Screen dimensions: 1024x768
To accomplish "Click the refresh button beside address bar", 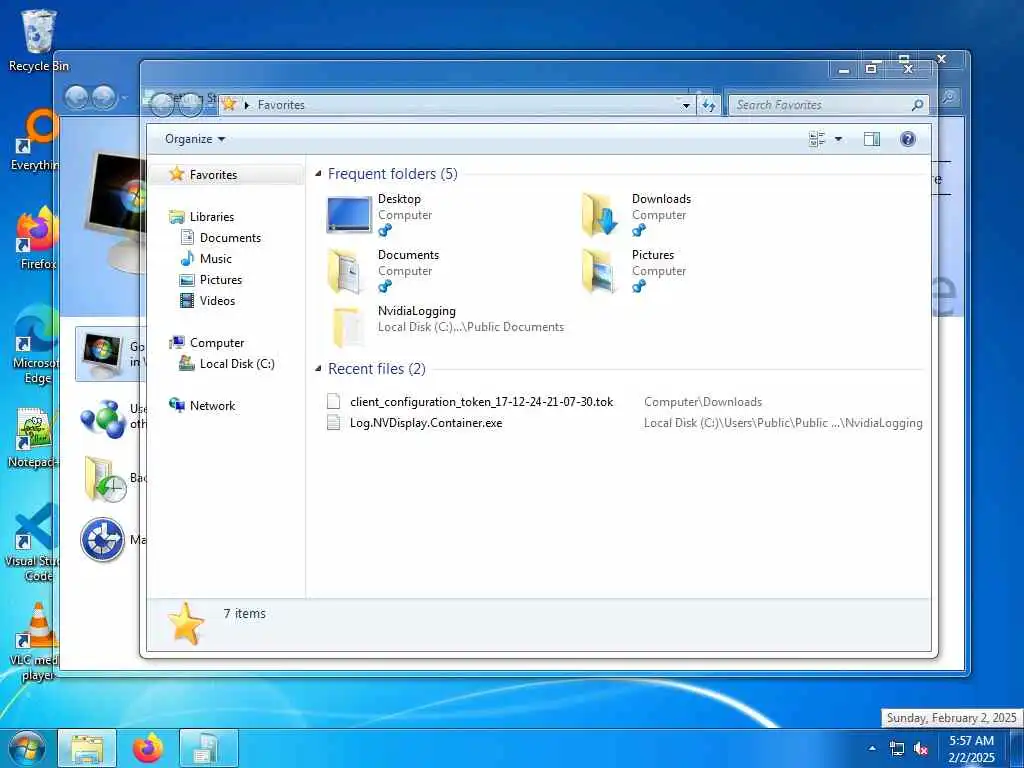I will [709, 105].
